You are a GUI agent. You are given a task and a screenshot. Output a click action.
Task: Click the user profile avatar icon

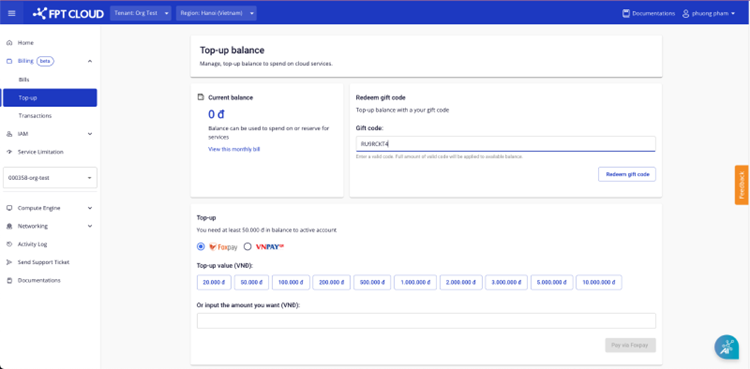pos(685,13)
